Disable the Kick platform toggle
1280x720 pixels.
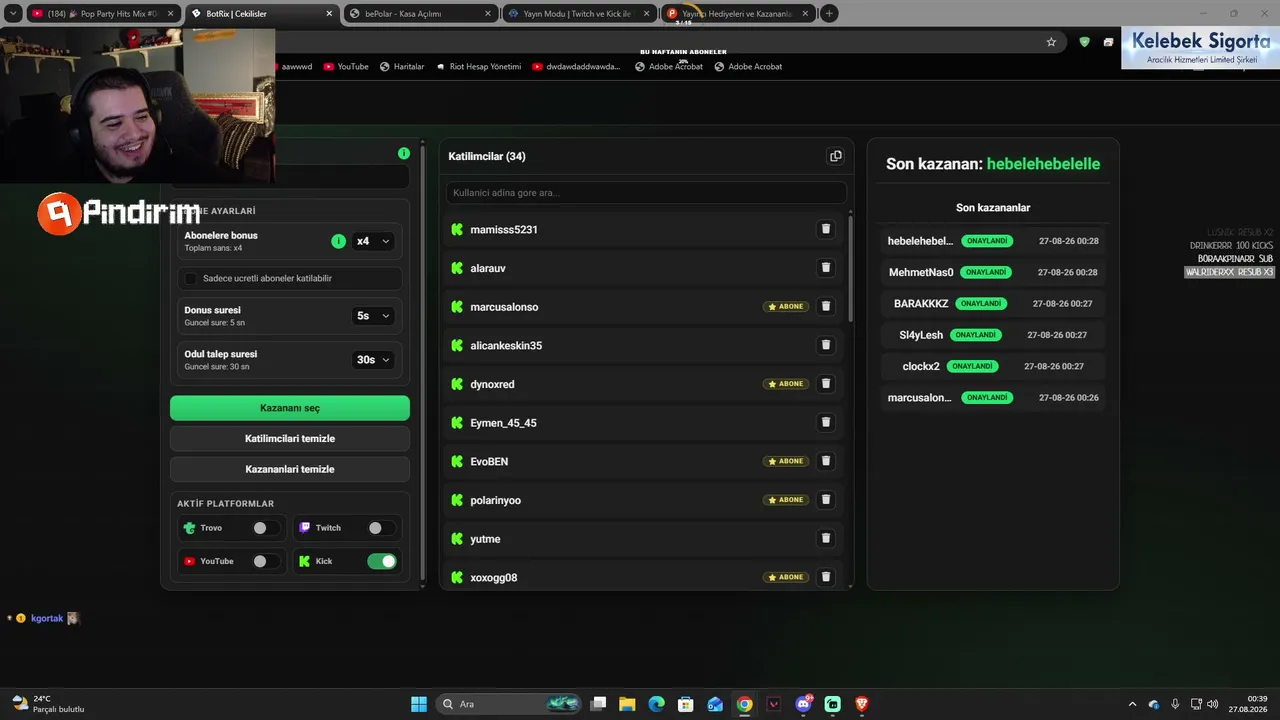(x=382, y=561)
